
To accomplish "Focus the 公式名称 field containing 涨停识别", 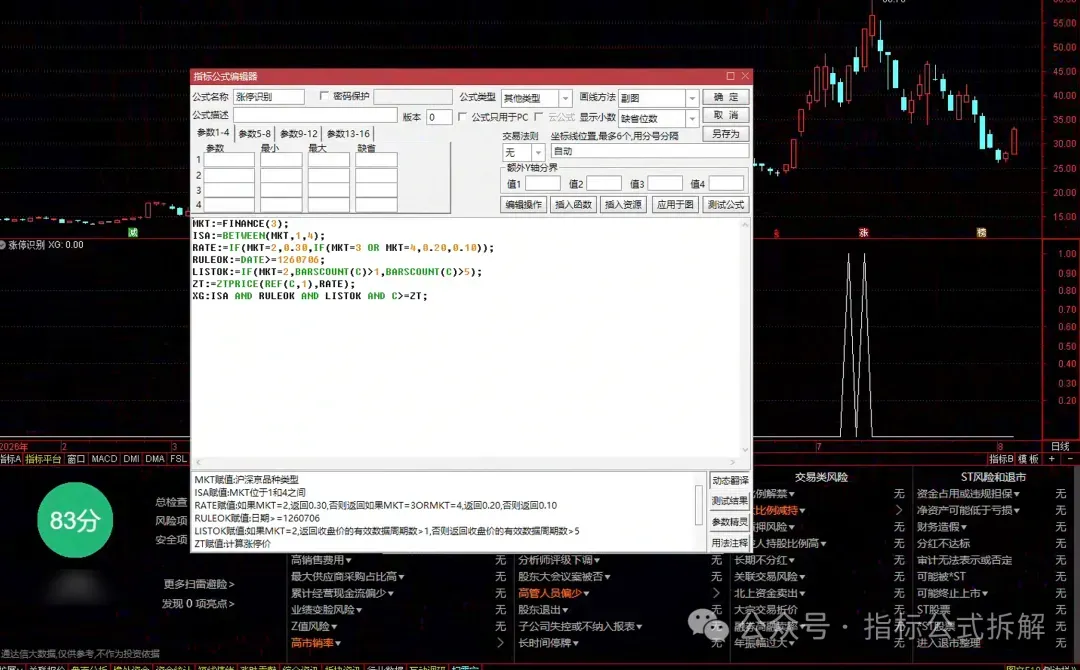I will (x=269, y=97).
